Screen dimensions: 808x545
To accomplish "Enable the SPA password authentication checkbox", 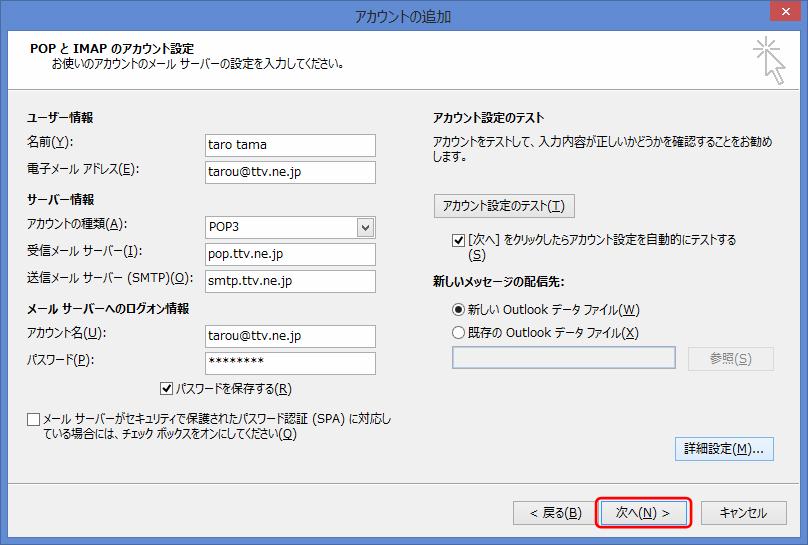I will pyautogui.click(x=34, y=420).
